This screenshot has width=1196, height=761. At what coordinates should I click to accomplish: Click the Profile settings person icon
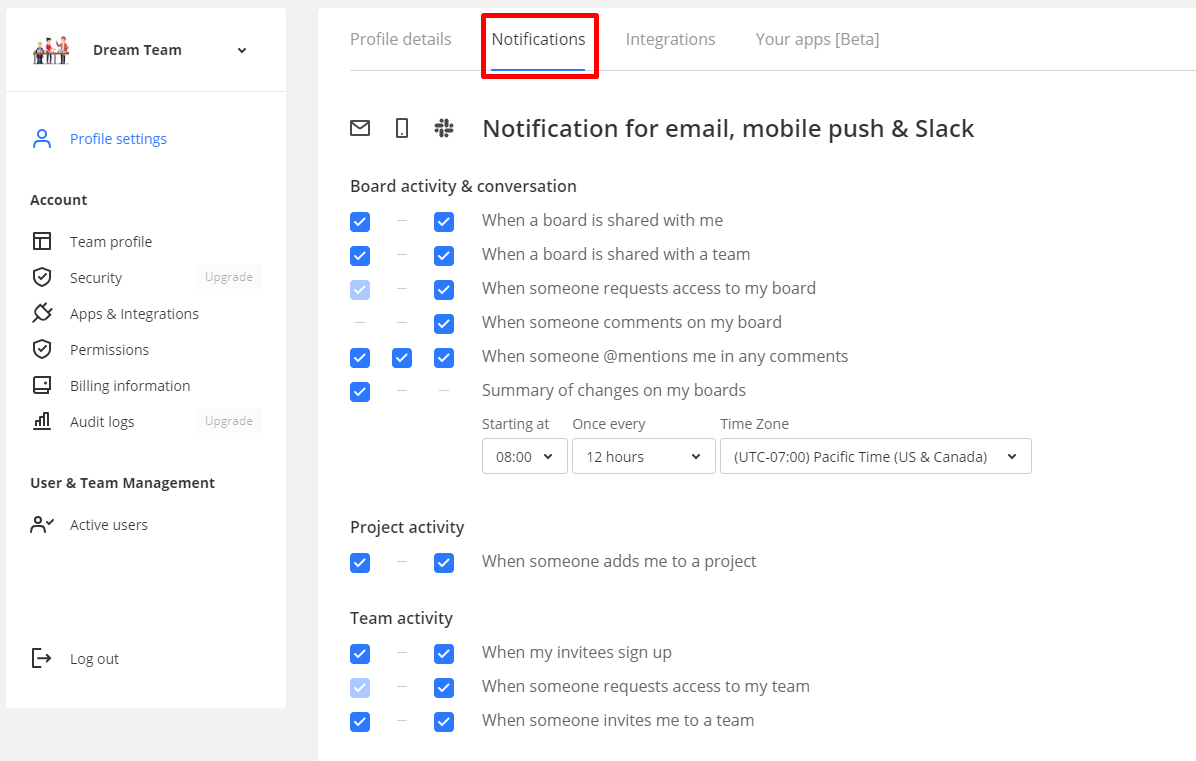pos(42,139)
